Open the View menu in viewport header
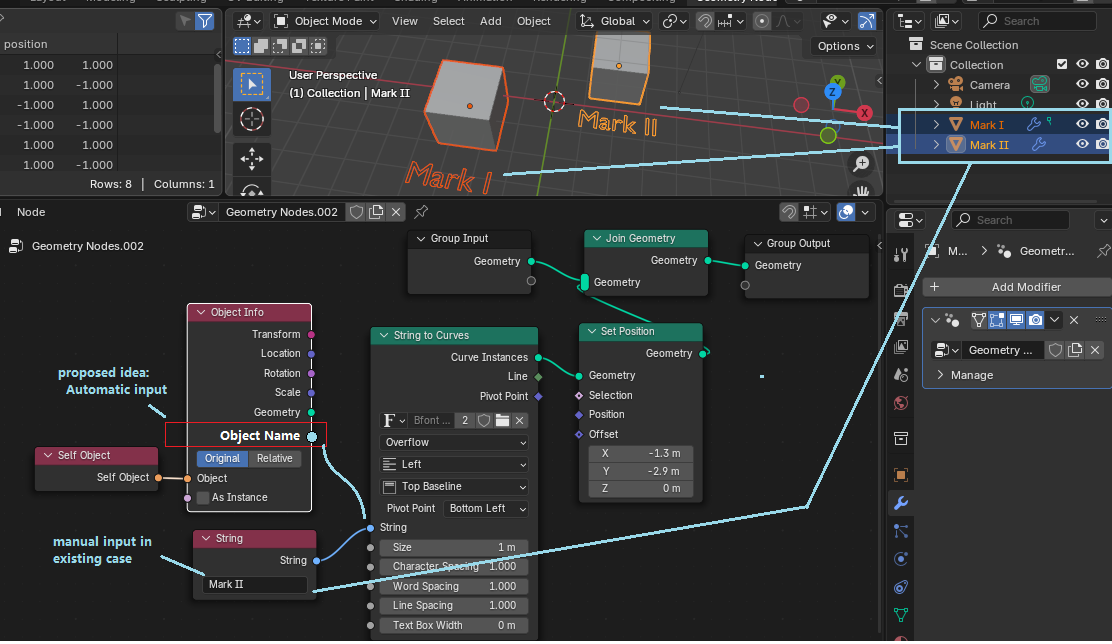1112x644 pixels. tap(405, 21)
